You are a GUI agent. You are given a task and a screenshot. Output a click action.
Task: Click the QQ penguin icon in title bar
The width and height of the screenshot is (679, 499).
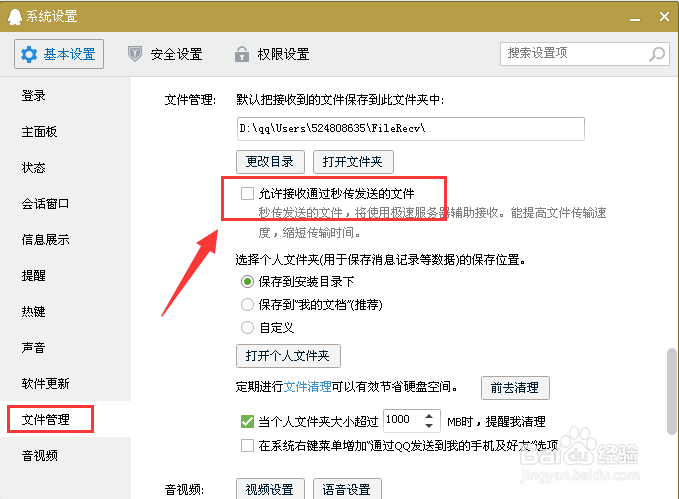click(x=15, y=17)
